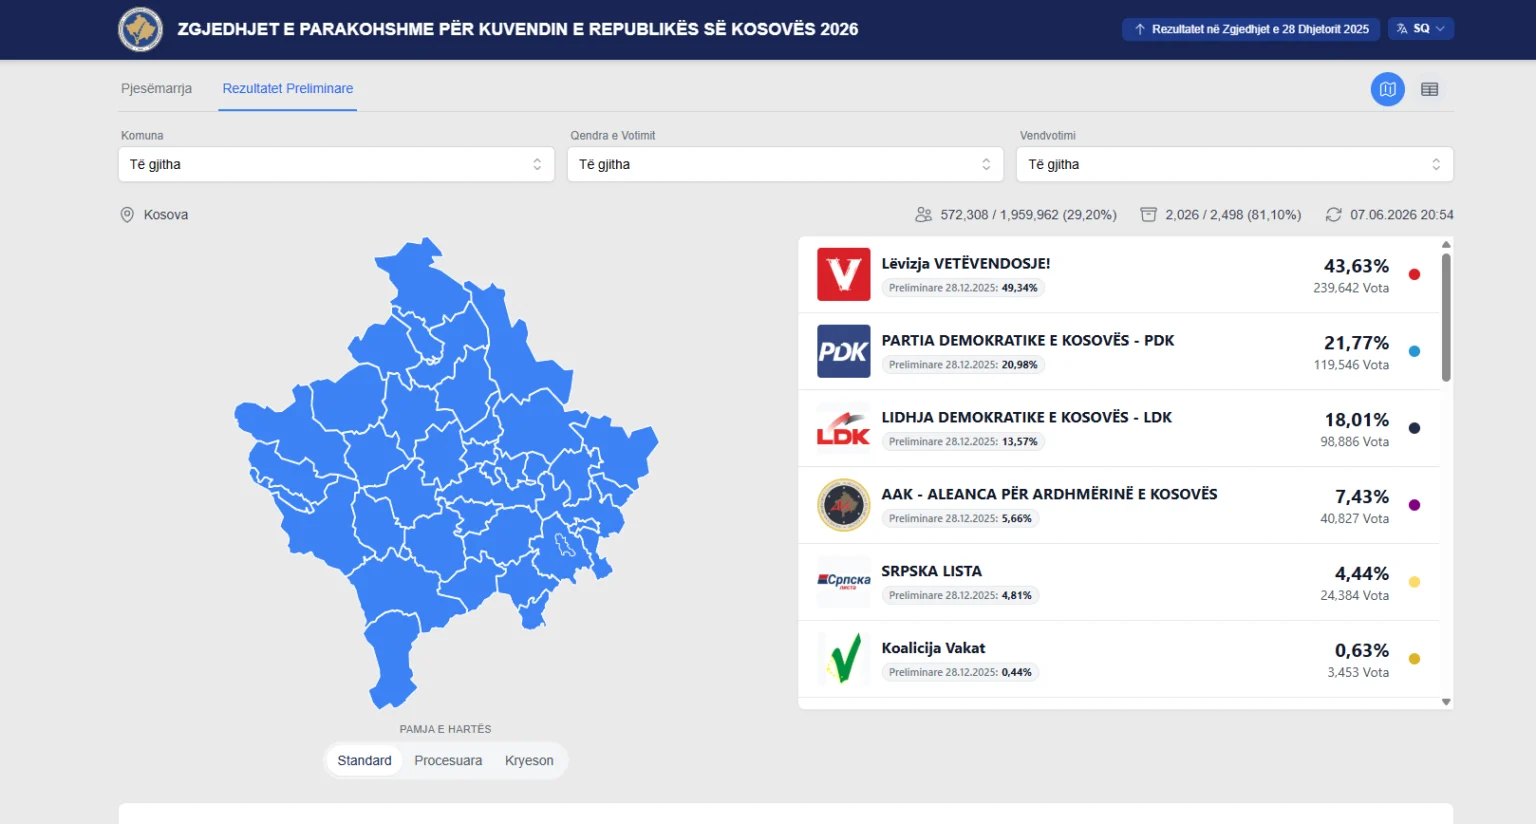The height and width of the screenshot is (824, 1536).
Task: Open the Komuna dropdown
Action: [336, 164]
